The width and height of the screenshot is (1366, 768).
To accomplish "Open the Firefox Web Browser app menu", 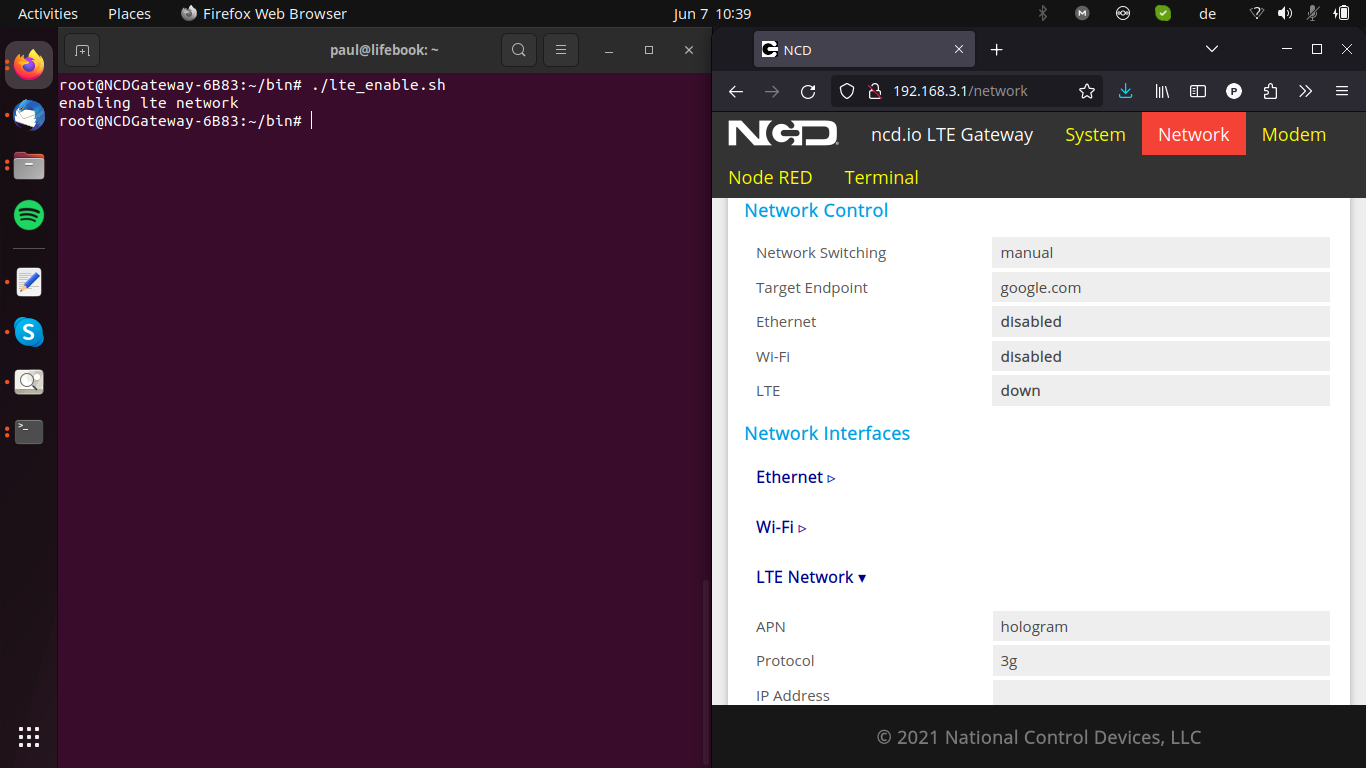I will tap(264, 13).
